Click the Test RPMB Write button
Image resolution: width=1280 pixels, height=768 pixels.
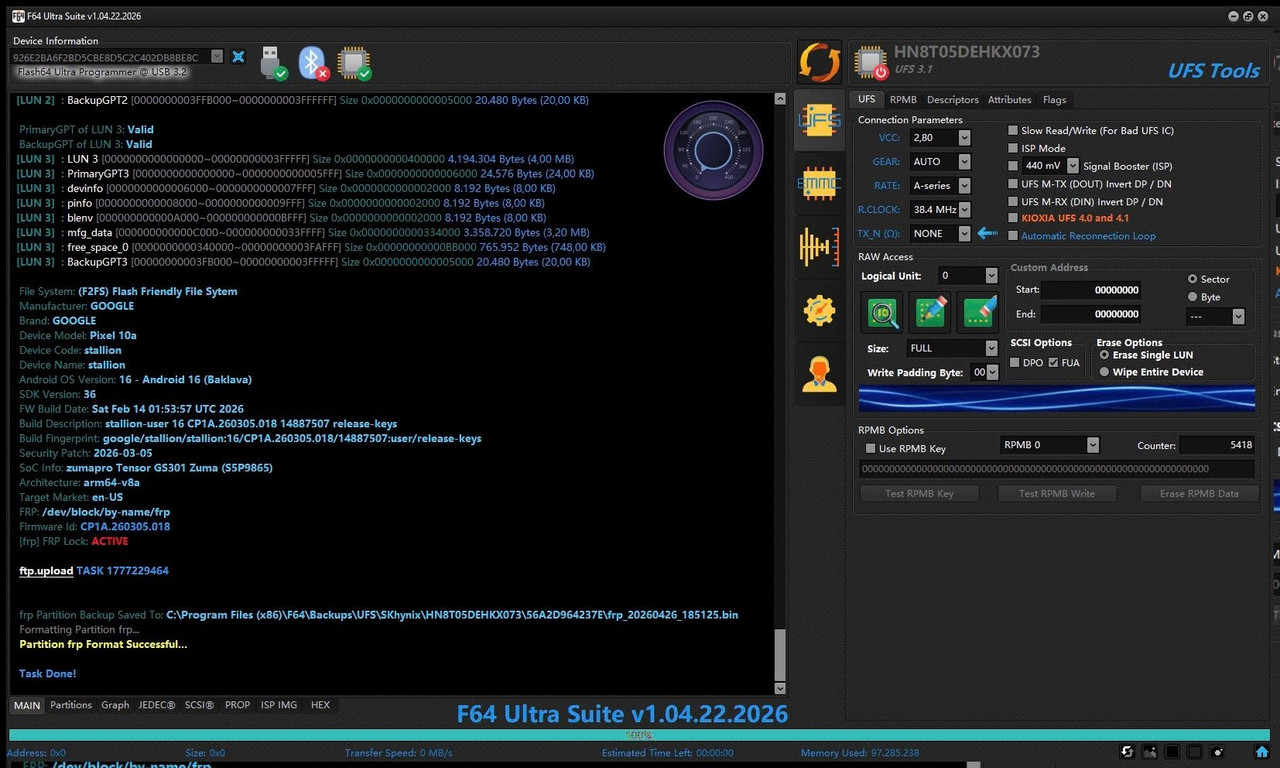(x=1057, y=494)
